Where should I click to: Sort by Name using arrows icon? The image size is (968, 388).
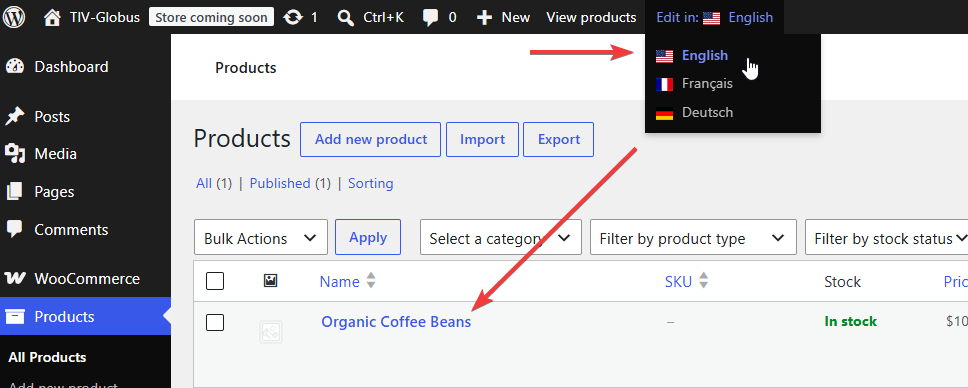pyautogui.click(x=370, y=281)
